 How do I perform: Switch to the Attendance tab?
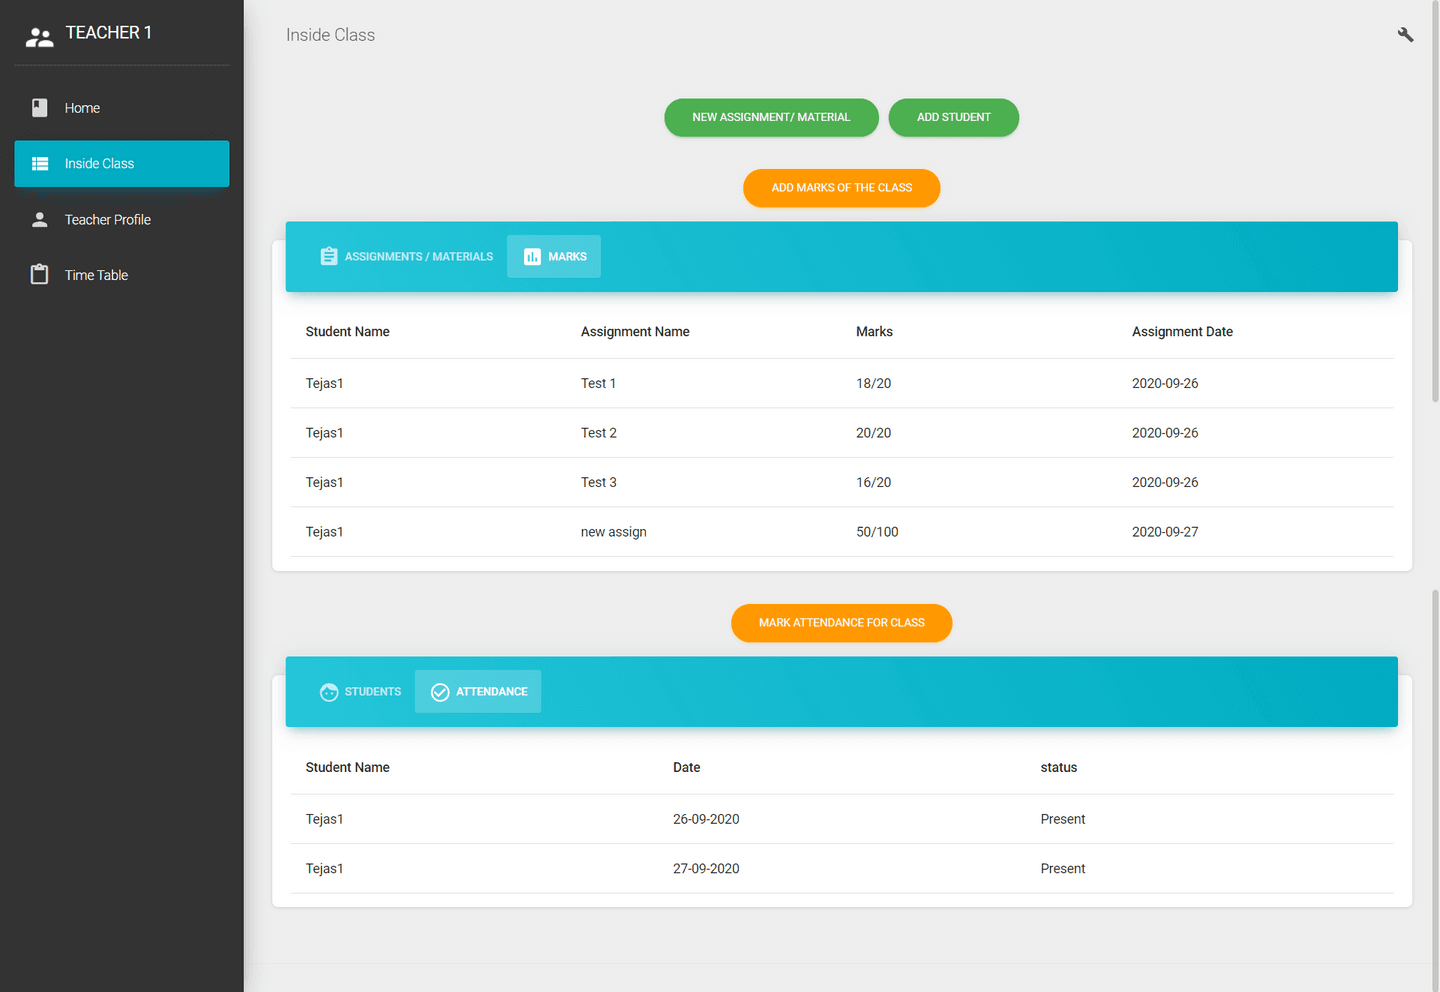[478, 692]
